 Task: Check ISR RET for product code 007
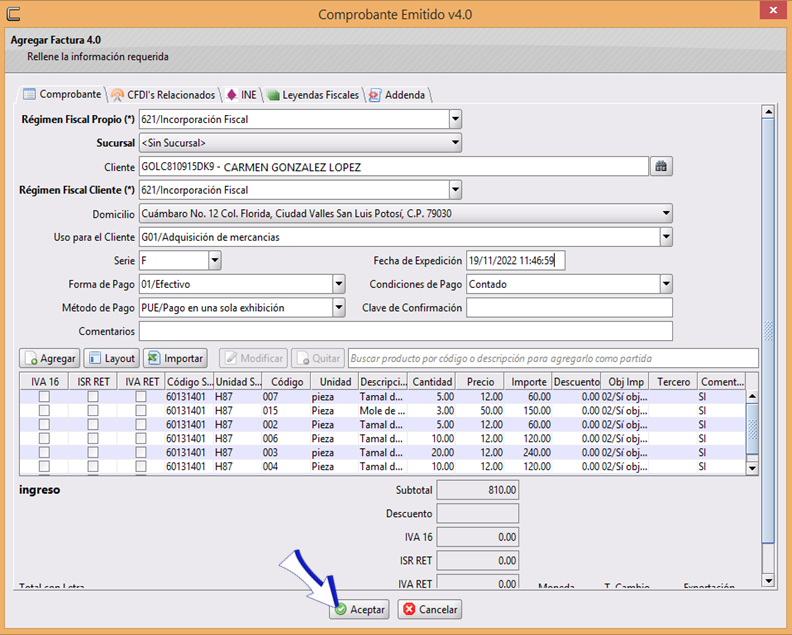point(93,397)
